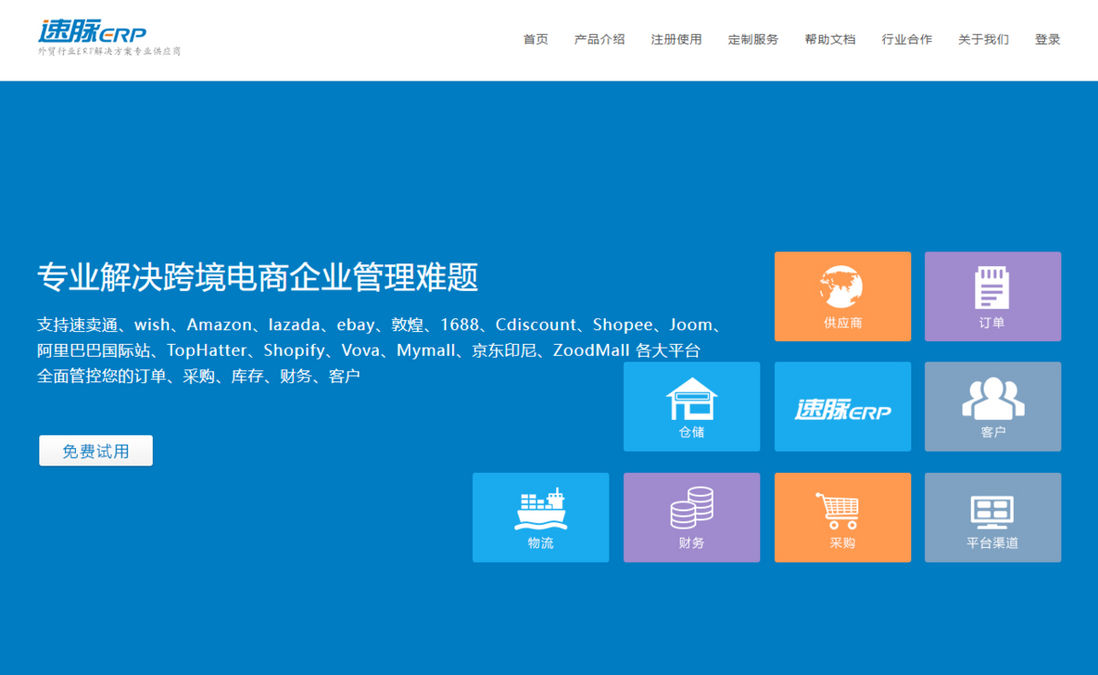Image resolution: width=1098 pixels, height=675 pixels.
Task: Open 产品介绍 menu item
Action: coord(599,39)
